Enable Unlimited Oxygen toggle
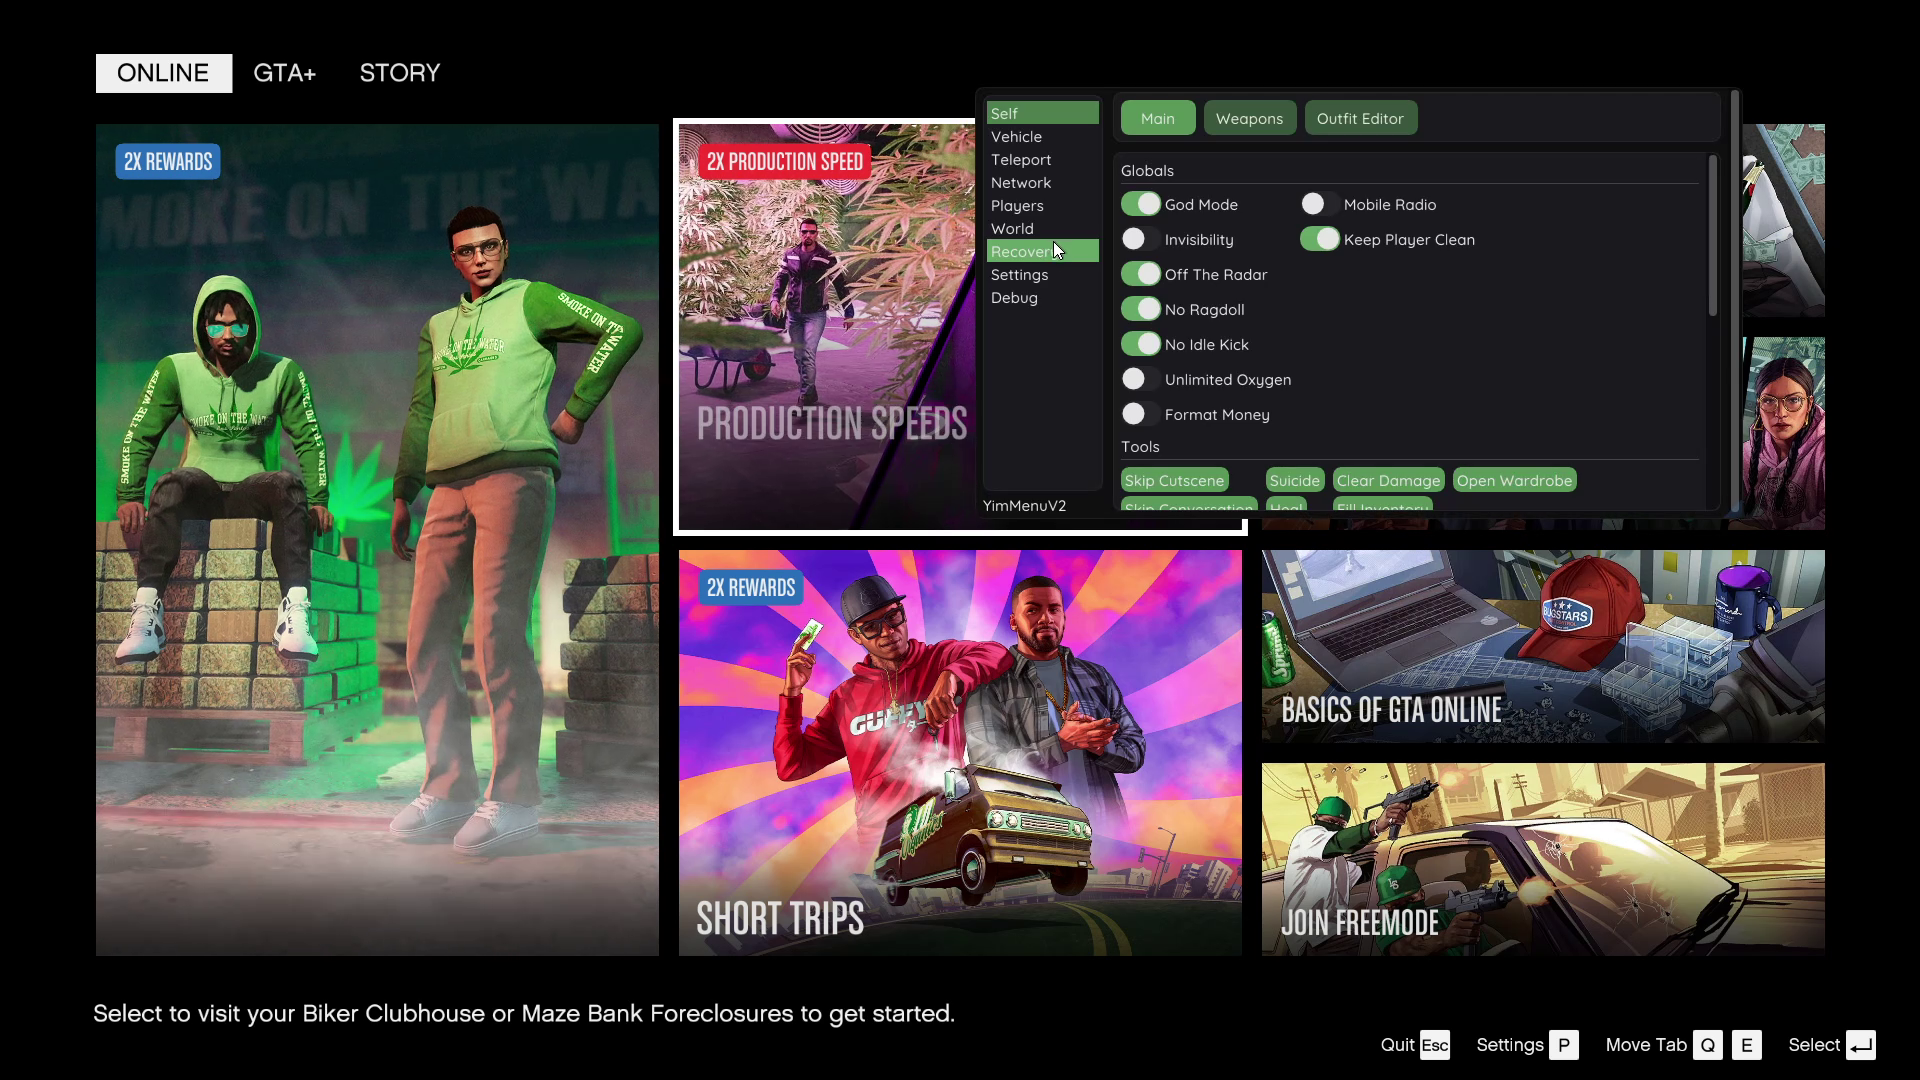 [1140, 379]
